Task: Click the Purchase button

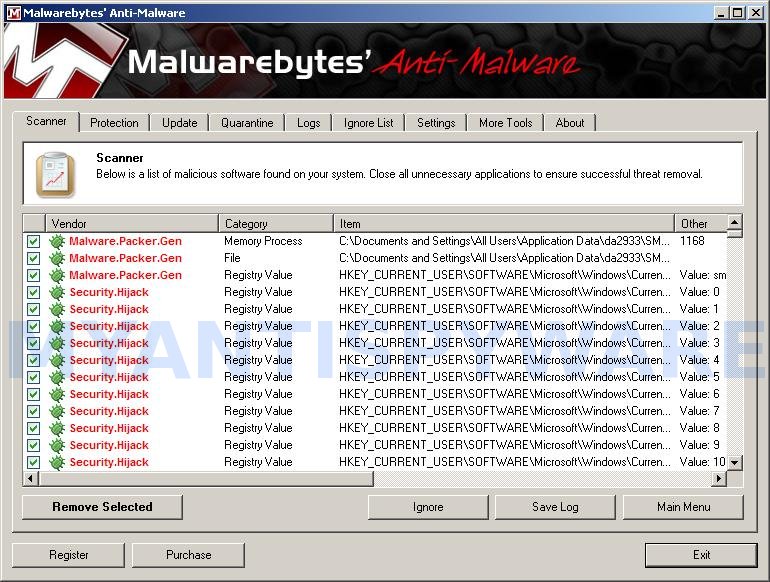Action: pos(189,555)
